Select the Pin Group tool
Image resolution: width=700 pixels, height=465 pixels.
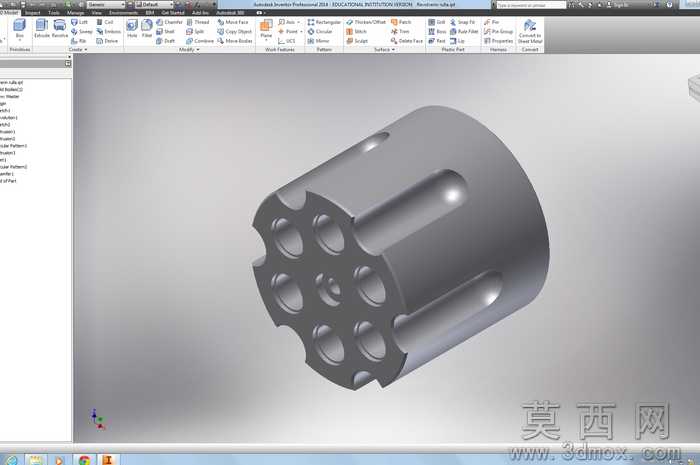click(499, 32)
